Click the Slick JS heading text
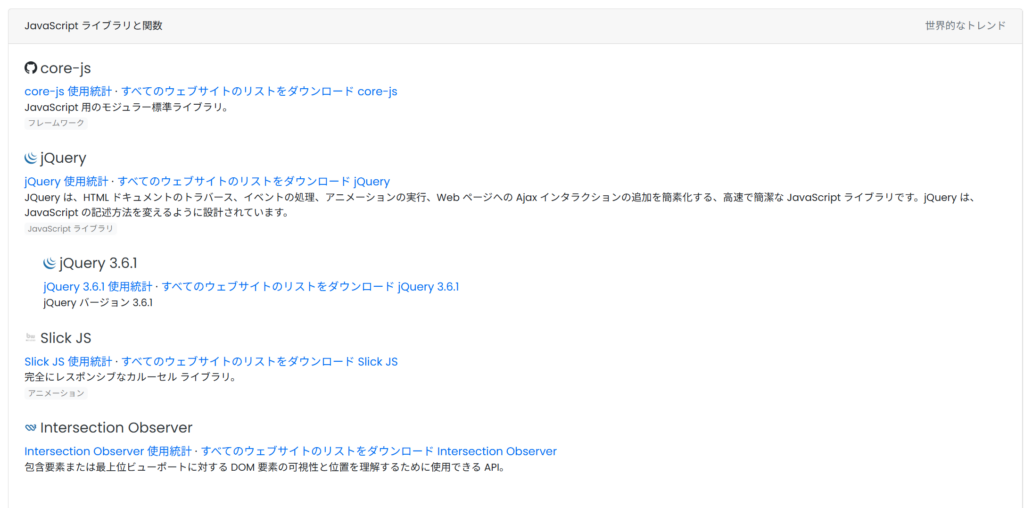Image resolution: width=1024 pixels, height=508 pixels. (66, 338)
